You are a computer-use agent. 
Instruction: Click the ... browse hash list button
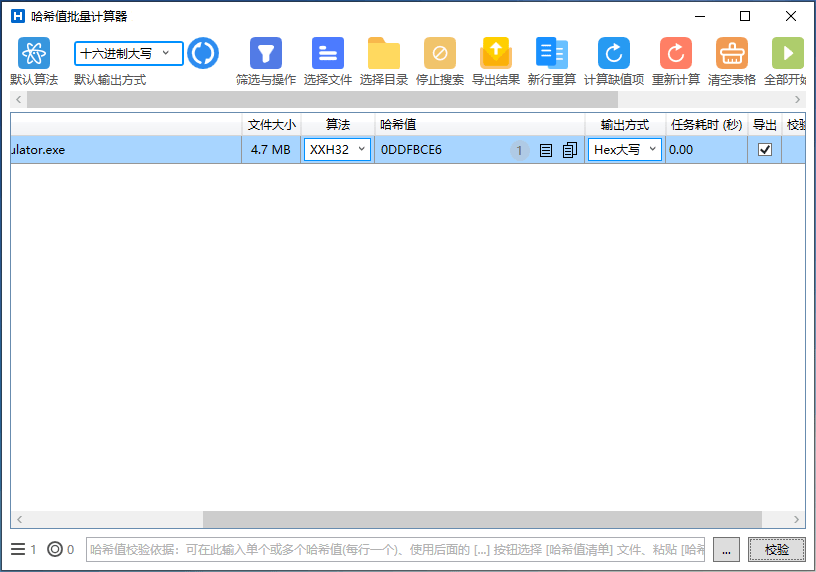(727, 549)
